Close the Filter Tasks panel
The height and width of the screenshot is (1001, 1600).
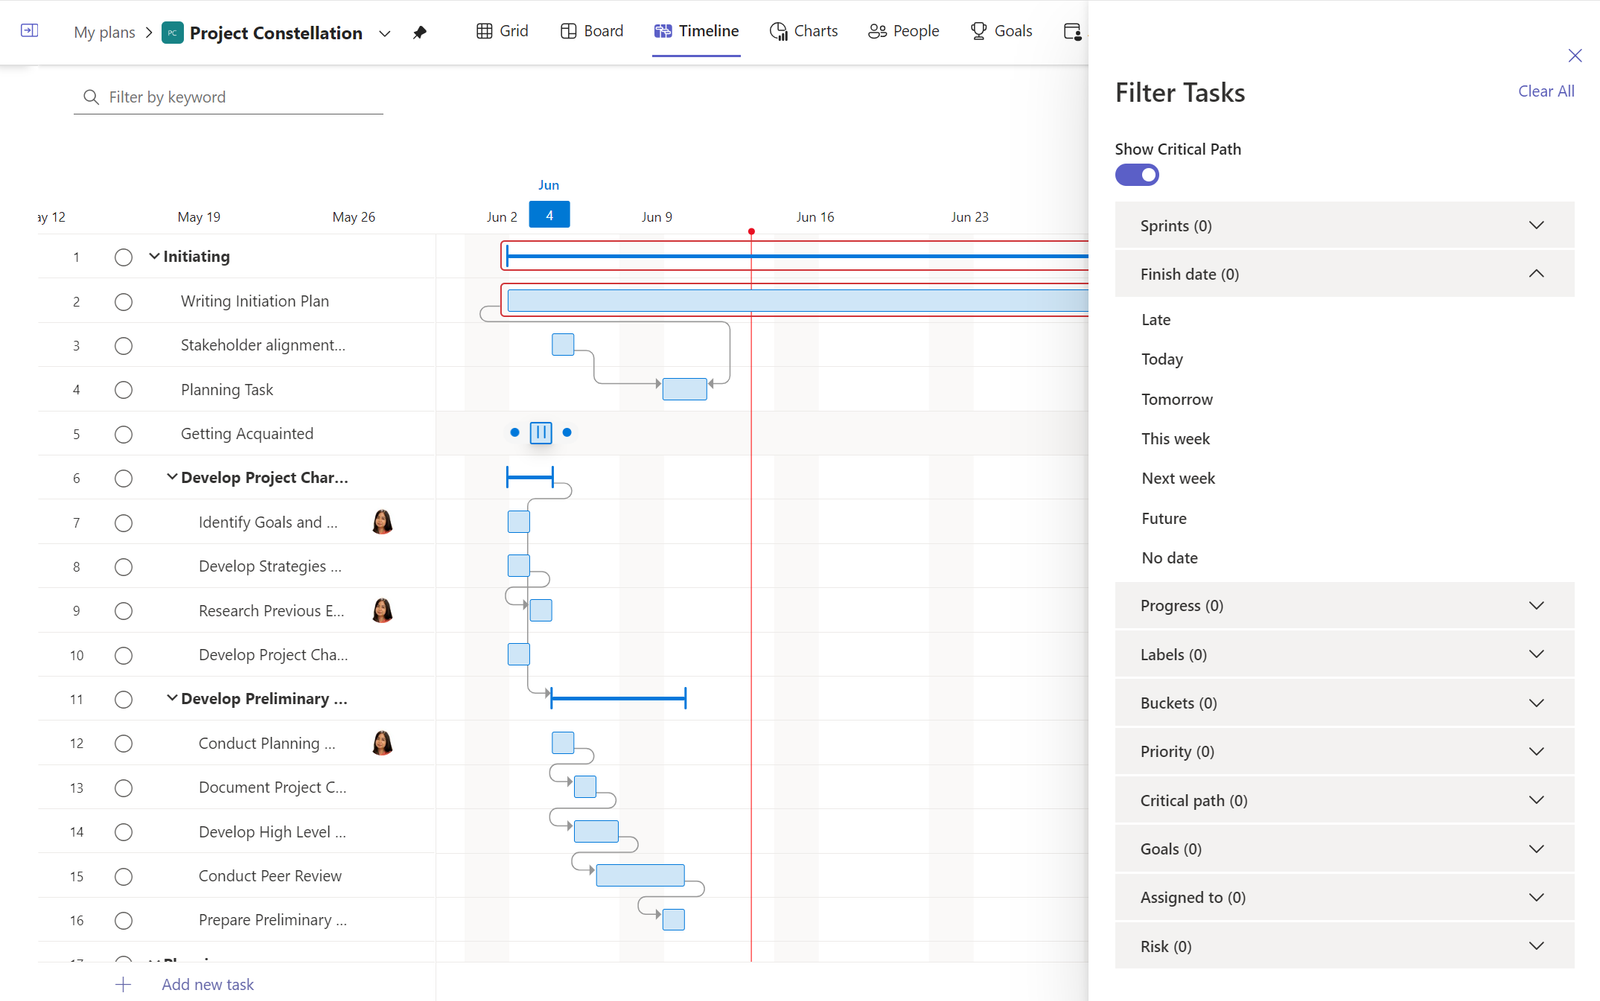coord(1575,55)
